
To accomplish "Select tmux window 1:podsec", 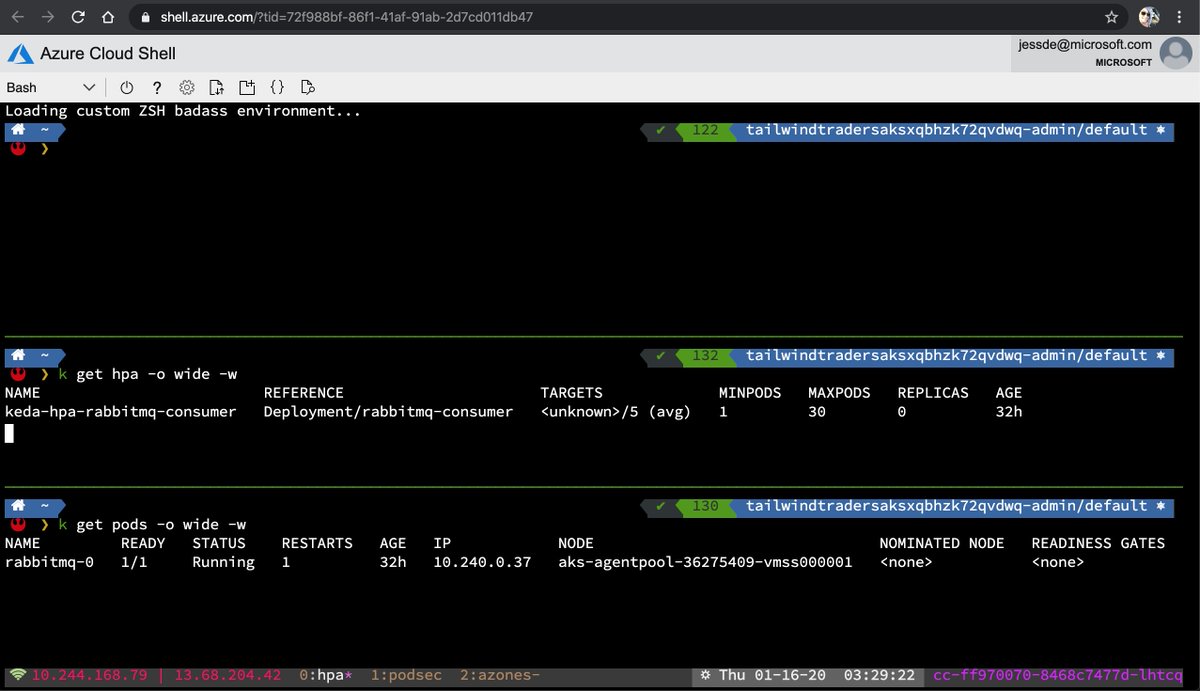I will tap(406, 676).
